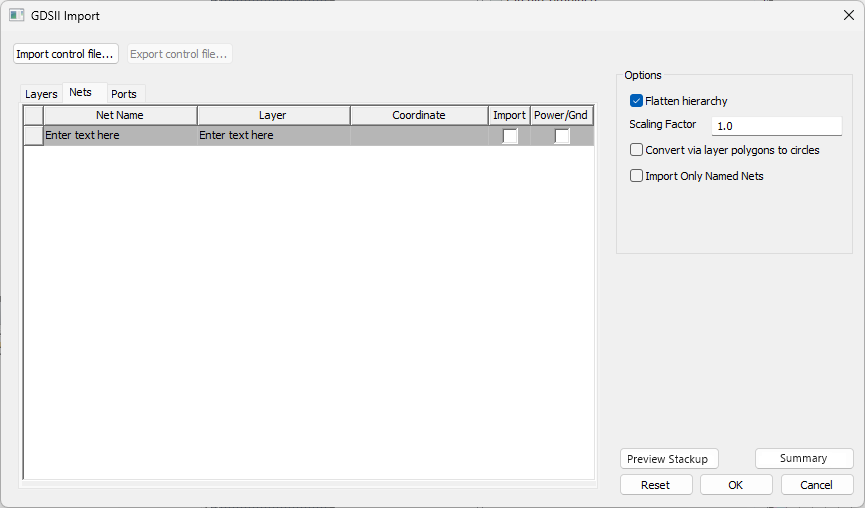Click the Scaling Factor input field
865x508 pixels.
point(777,126)
